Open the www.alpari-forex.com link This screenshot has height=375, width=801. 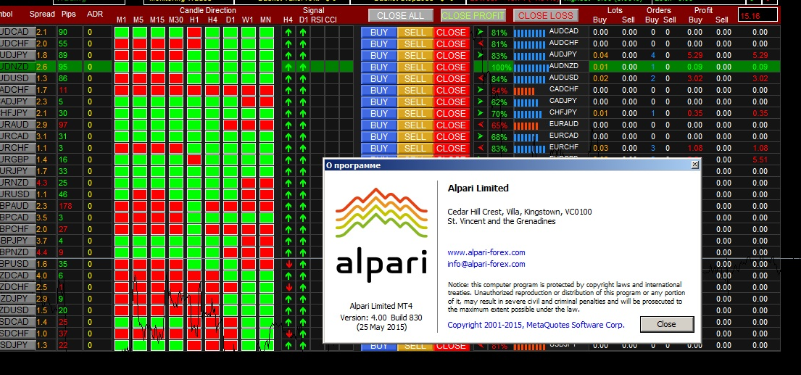tap(486, 252)
